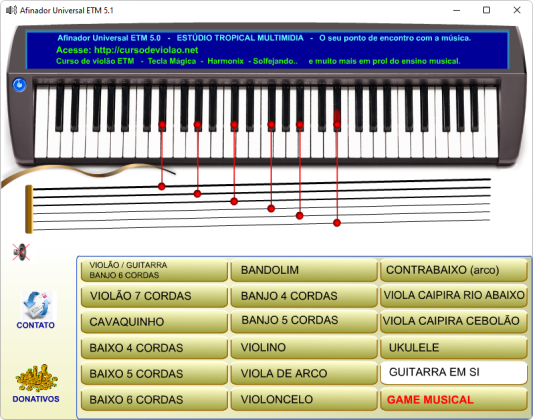Select the UKULELE tuning button
Image resolution: width=533 pixels, height=420 pixels.
453,347
